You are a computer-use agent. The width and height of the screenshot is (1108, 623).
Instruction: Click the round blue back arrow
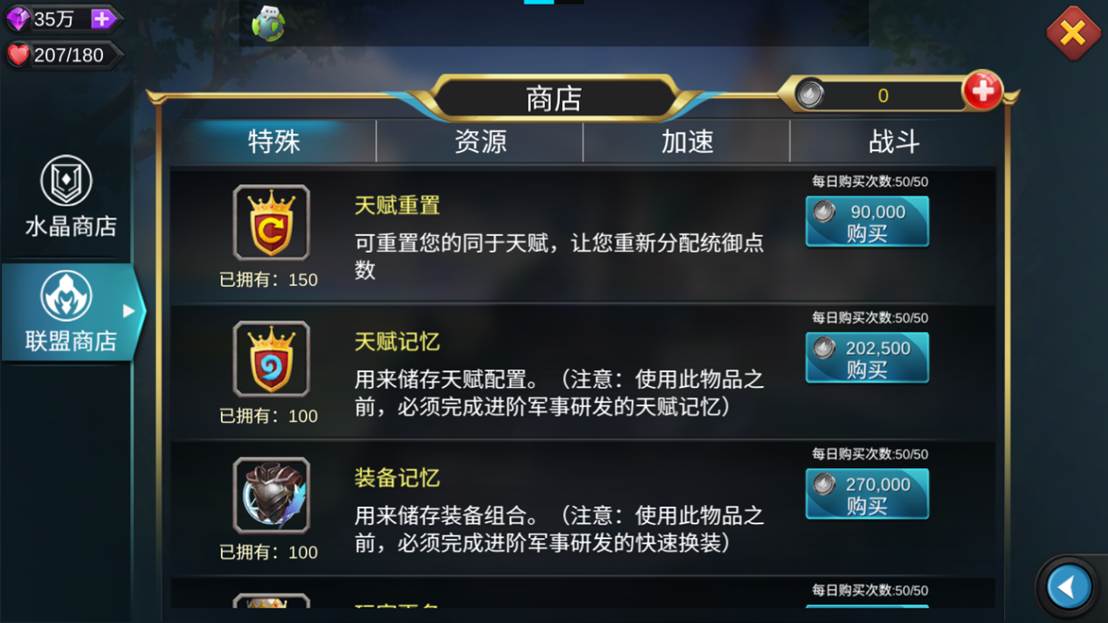pos(1068,586)
